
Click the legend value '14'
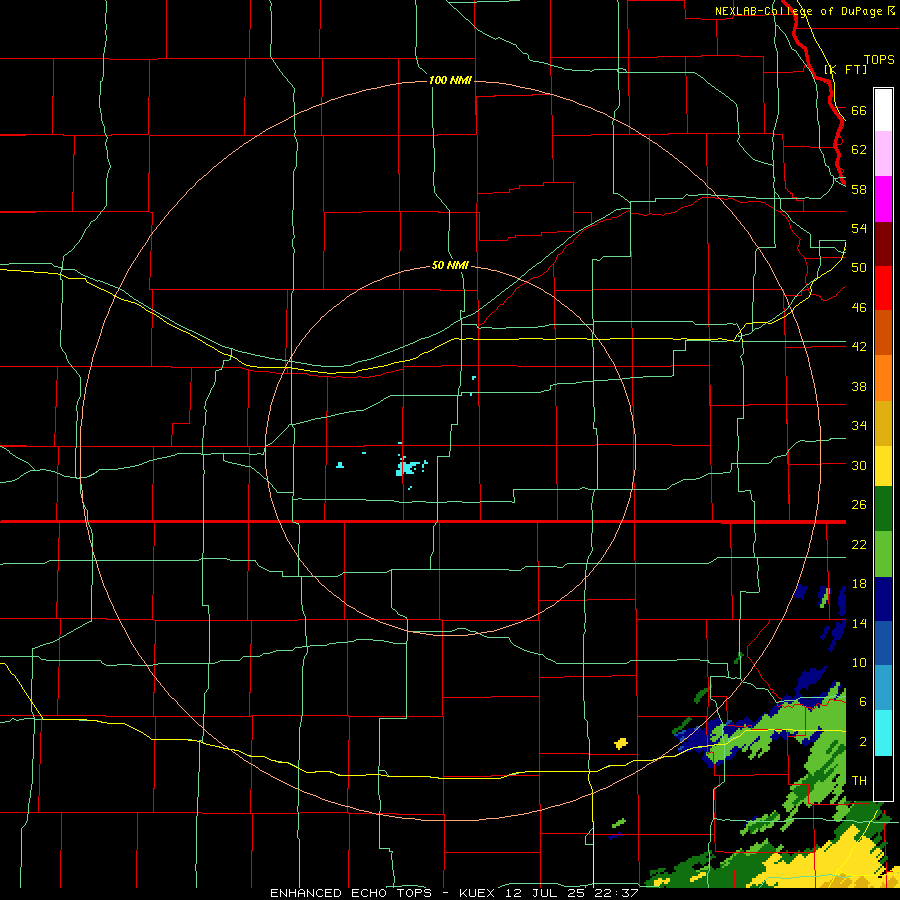click(859, 623)
